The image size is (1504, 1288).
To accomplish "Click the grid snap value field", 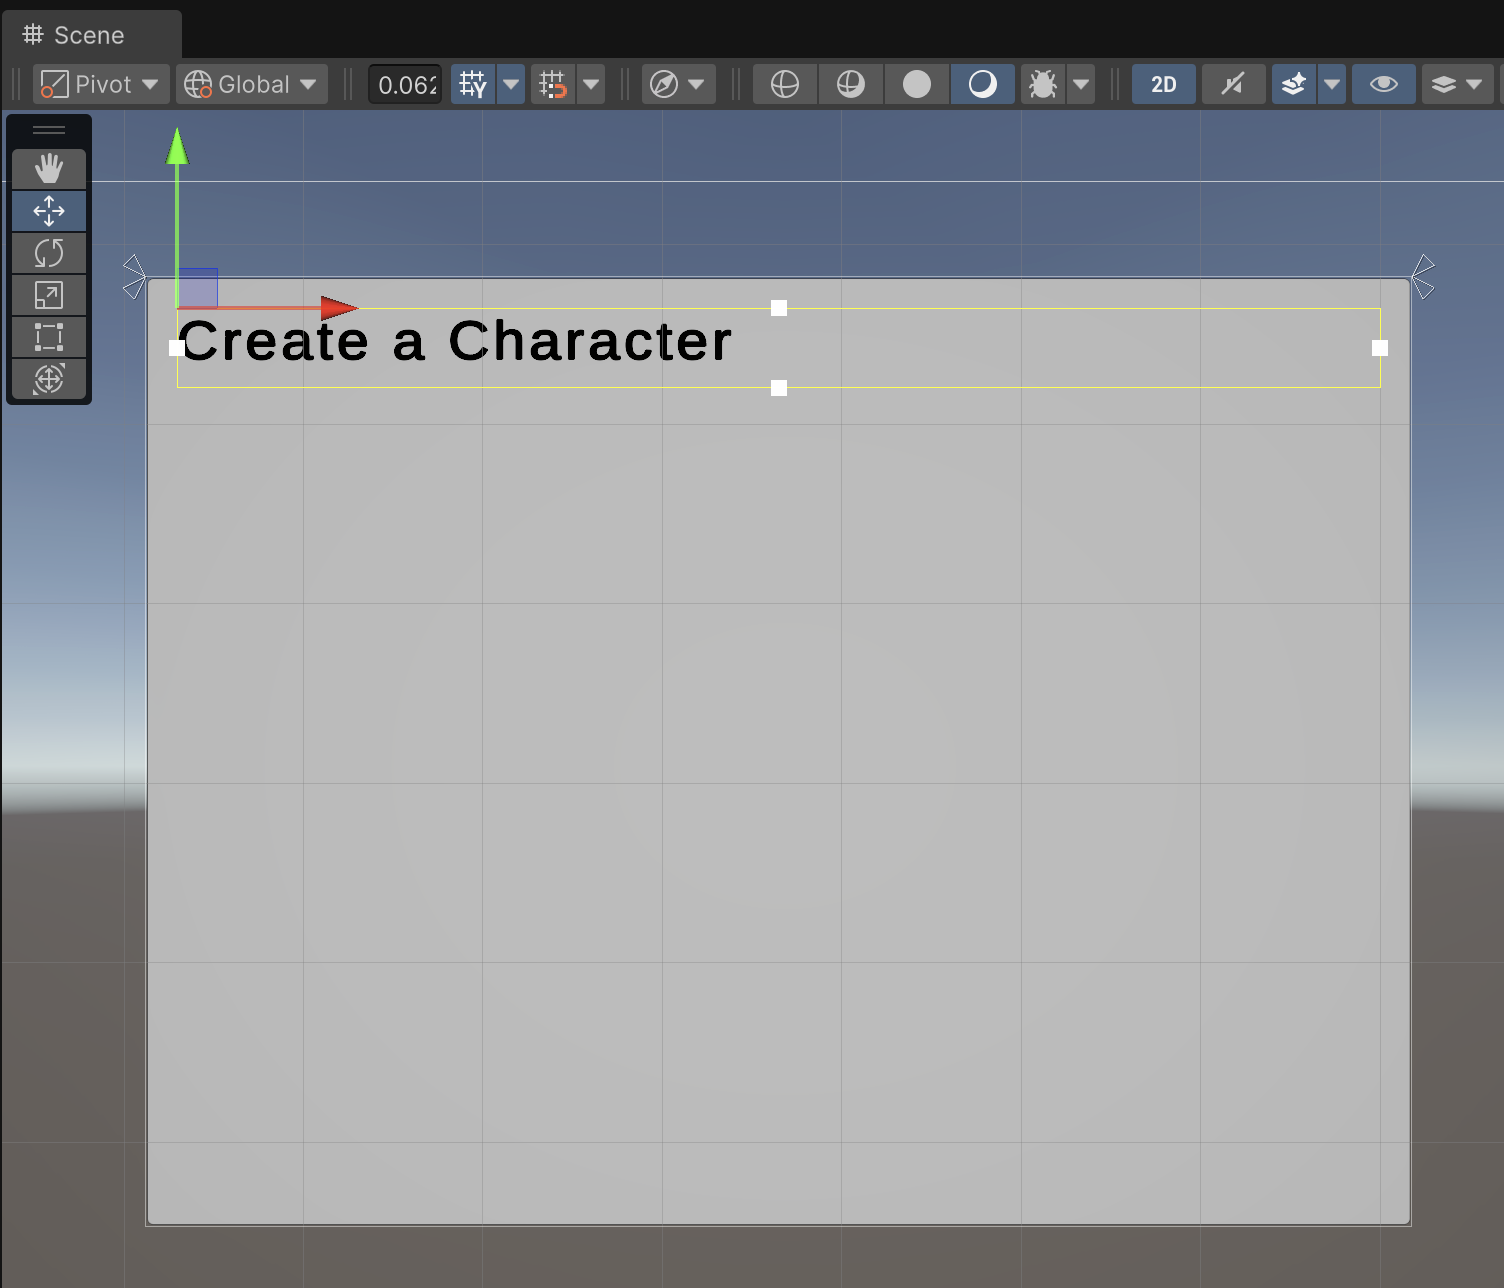I will 406,85.
